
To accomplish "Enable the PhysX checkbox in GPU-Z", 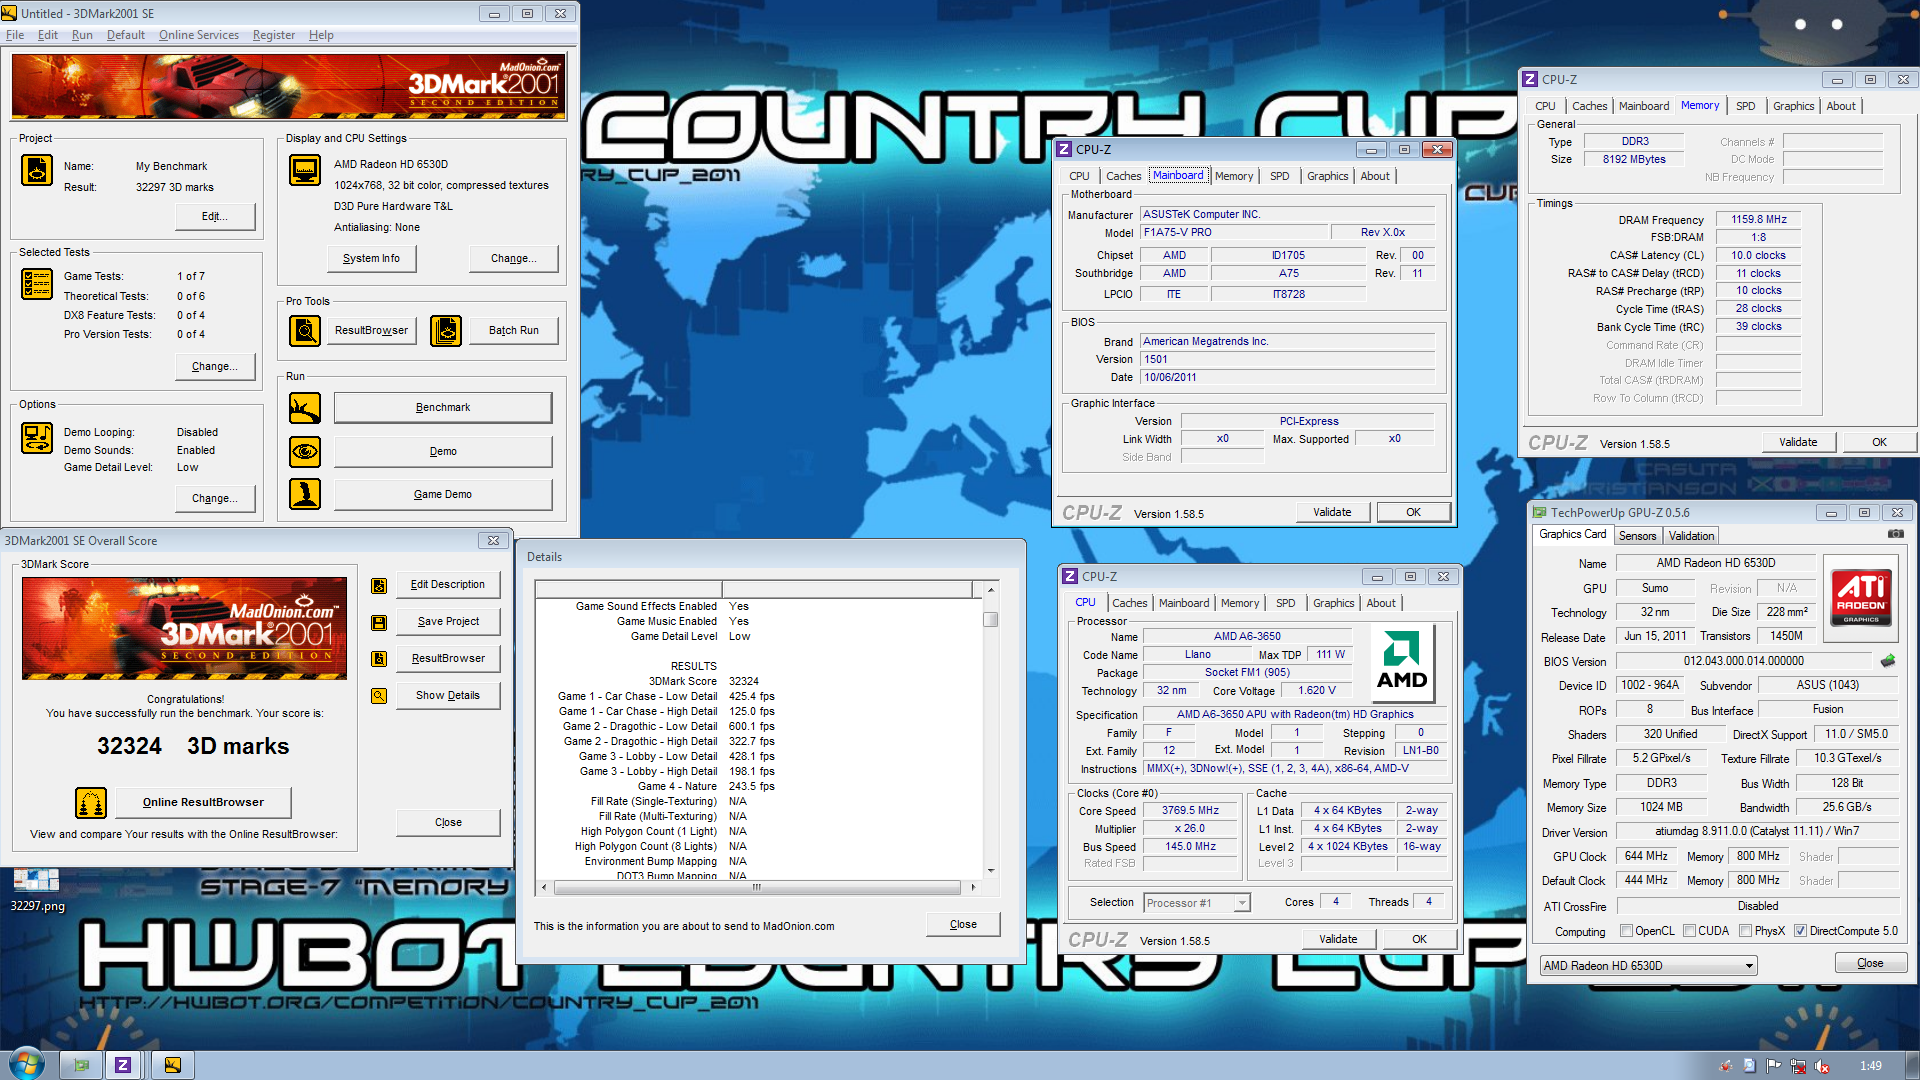I will point(1745,931).
